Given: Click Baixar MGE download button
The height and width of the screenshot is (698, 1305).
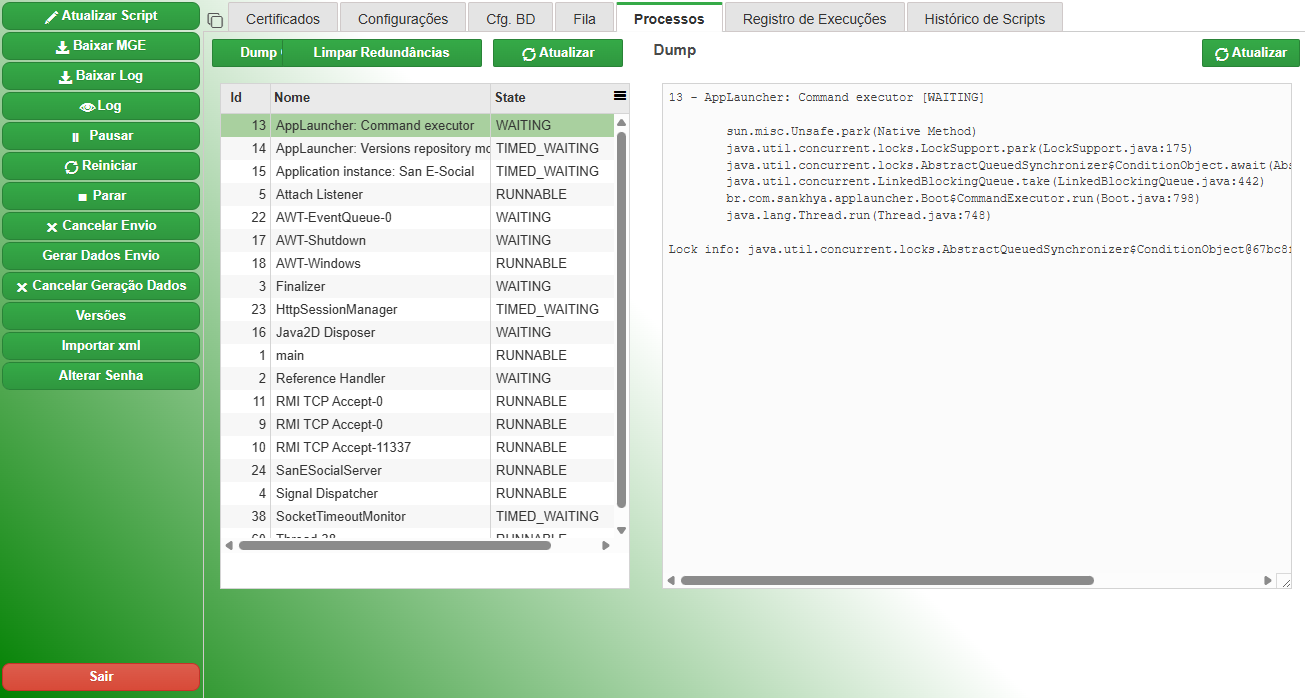Looking at the screenshot, I should 101,46.
